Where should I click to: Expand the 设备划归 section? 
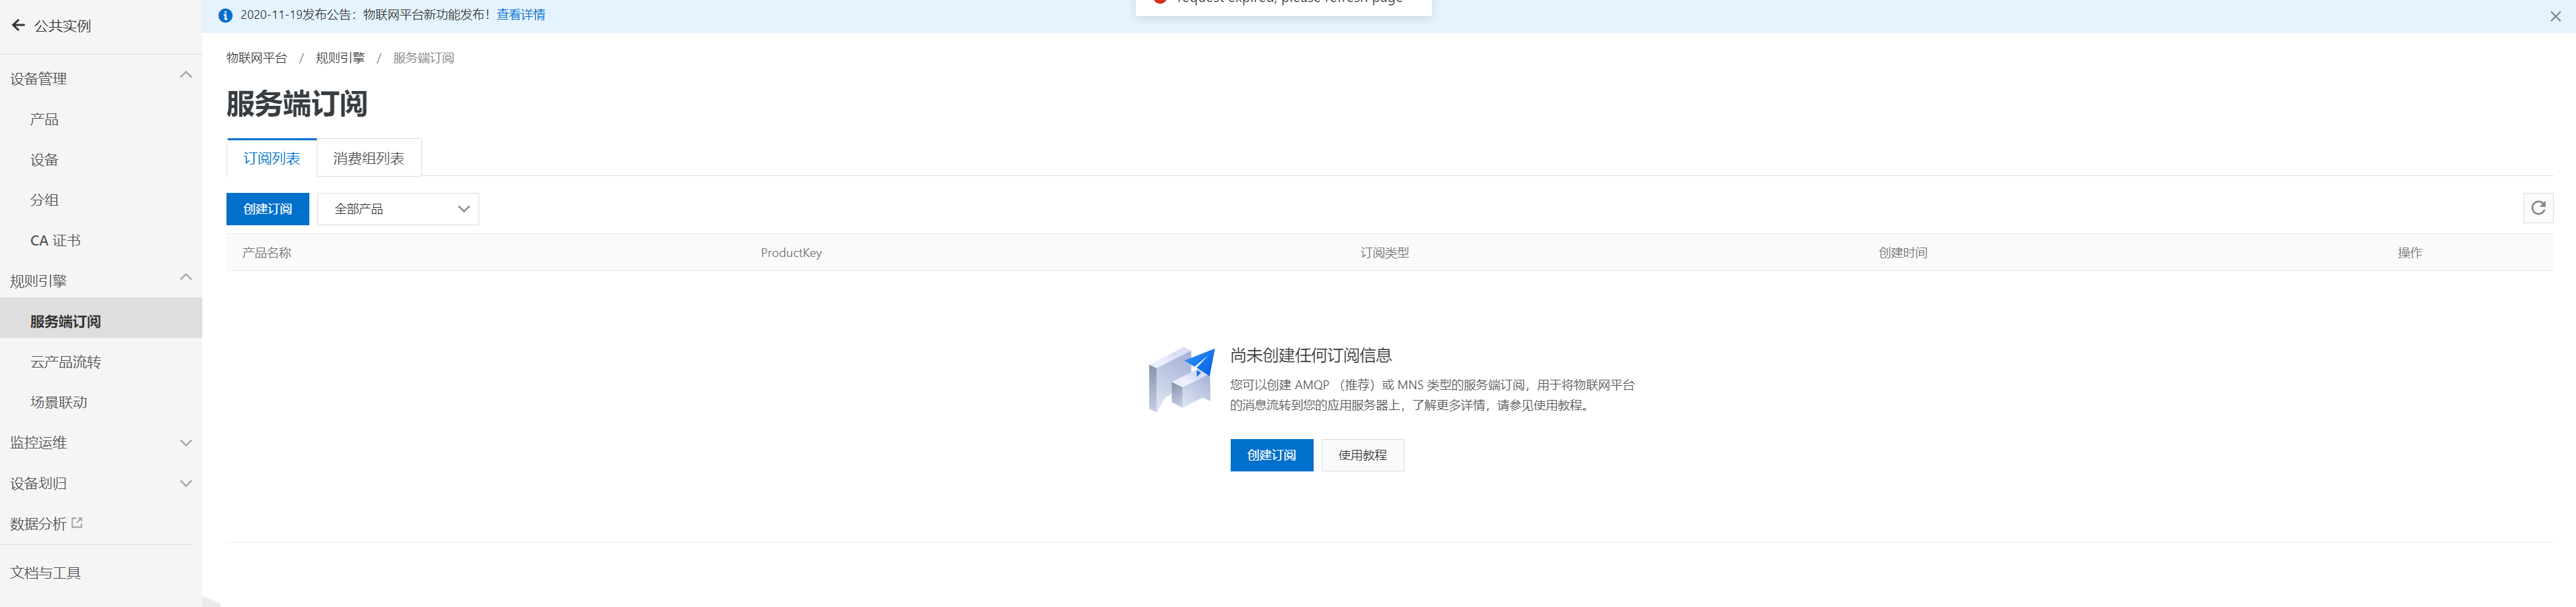(185, 483)
